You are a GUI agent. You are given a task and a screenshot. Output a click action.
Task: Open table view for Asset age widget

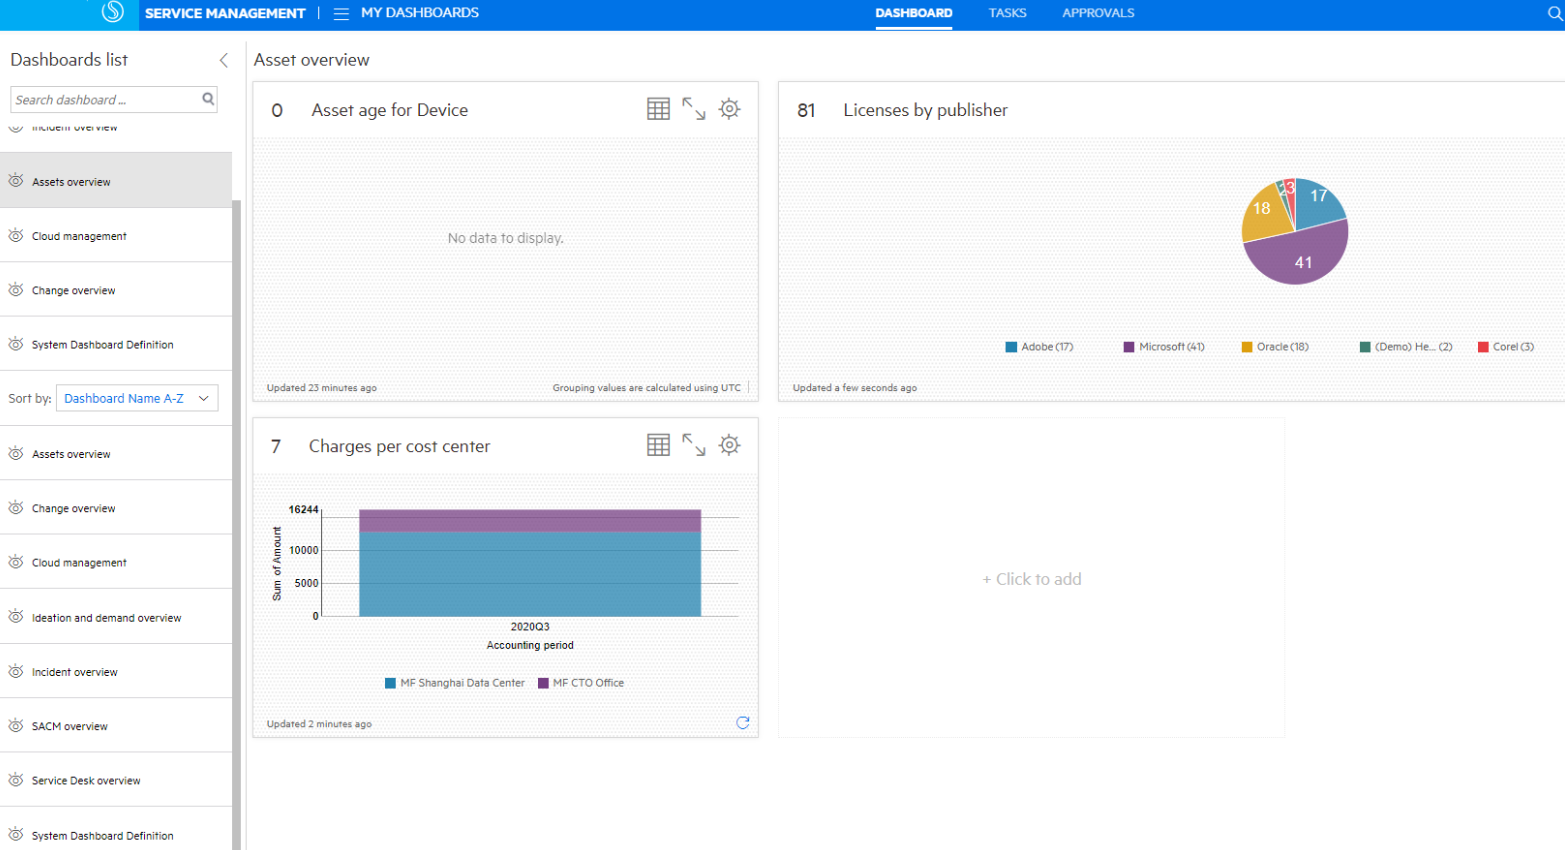[660, 108]
